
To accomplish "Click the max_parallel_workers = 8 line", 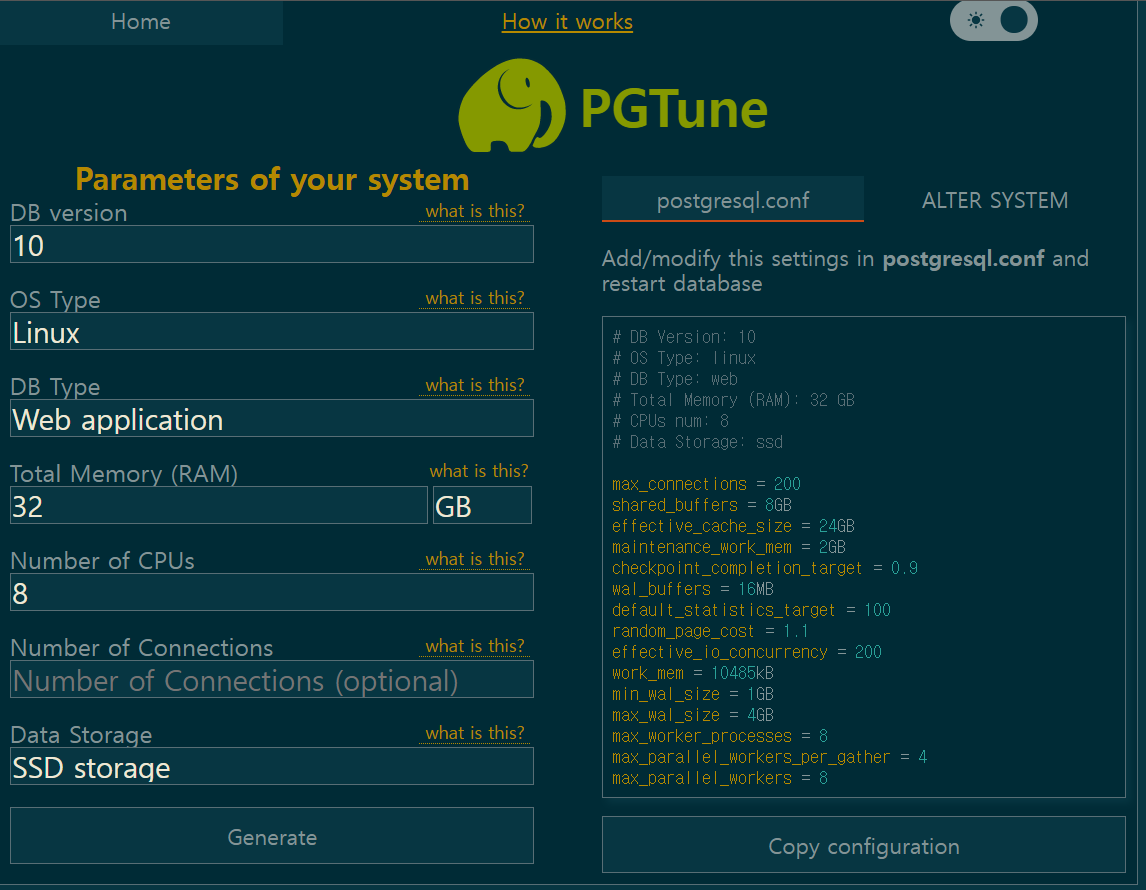I will coord(720,779).
